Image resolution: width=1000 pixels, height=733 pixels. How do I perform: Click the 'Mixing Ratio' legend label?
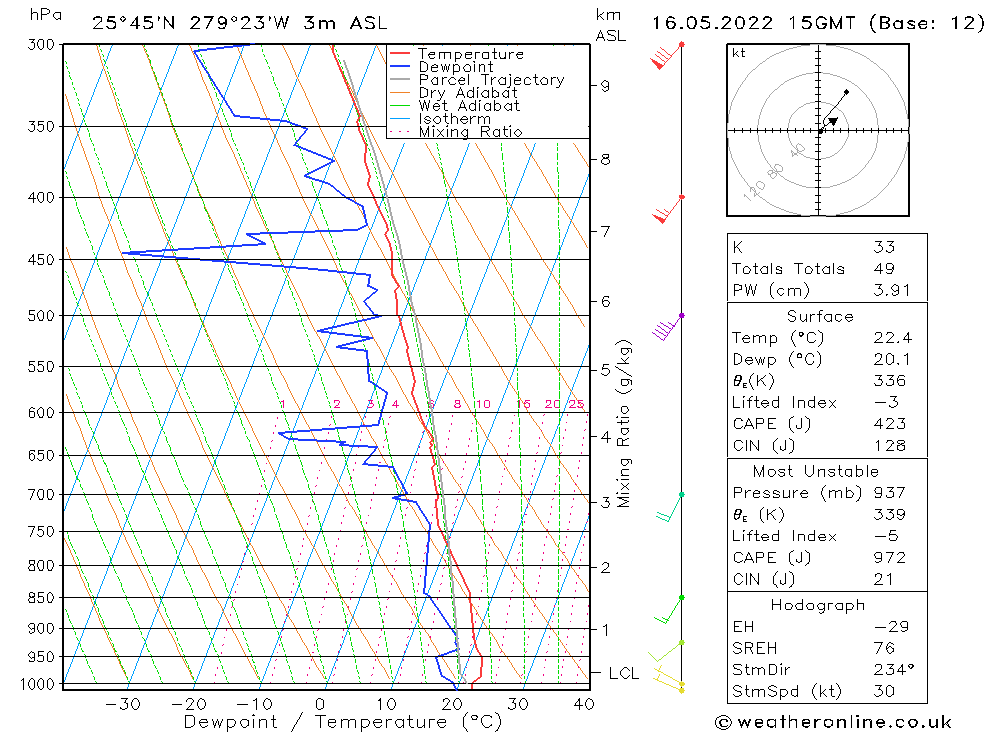(471, 131)
